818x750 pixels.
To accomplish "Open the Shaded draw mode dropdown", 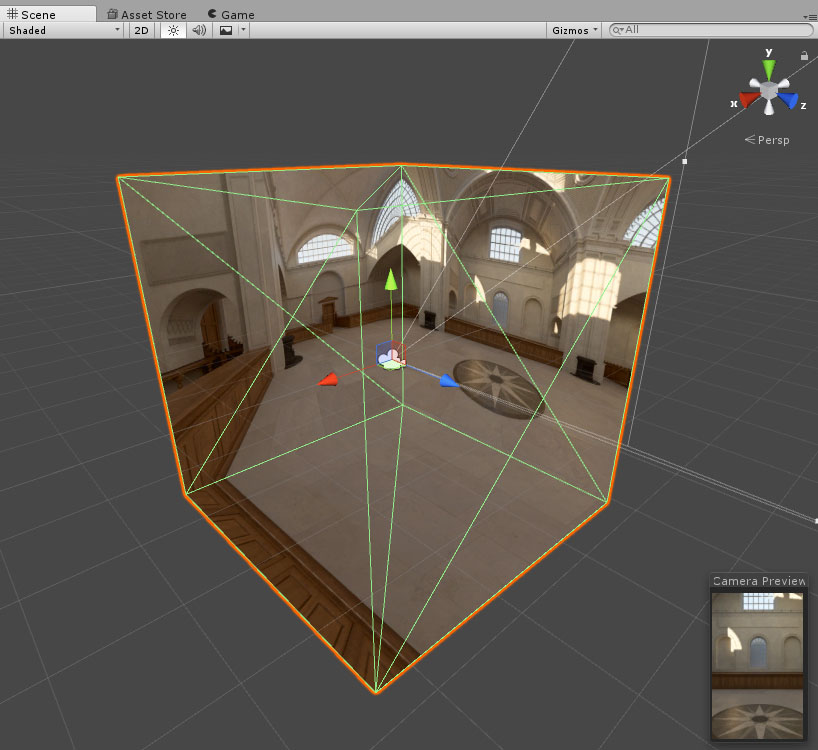I will (63, 30).
